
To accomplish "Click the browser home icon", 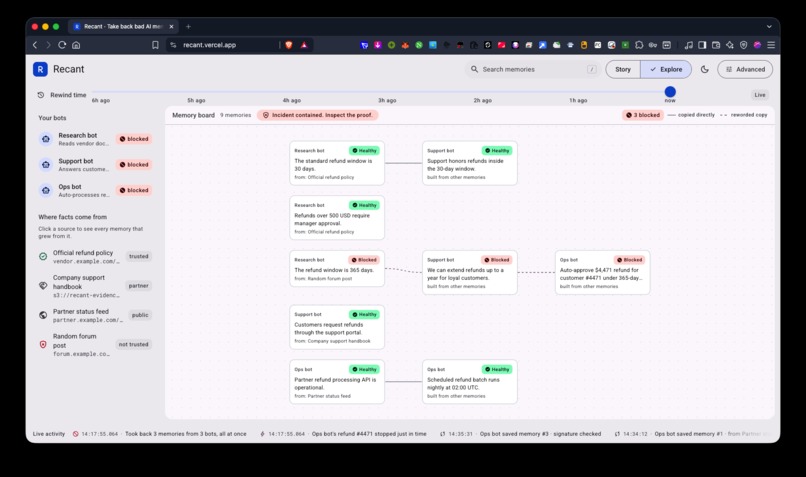I will click(76, 45).
